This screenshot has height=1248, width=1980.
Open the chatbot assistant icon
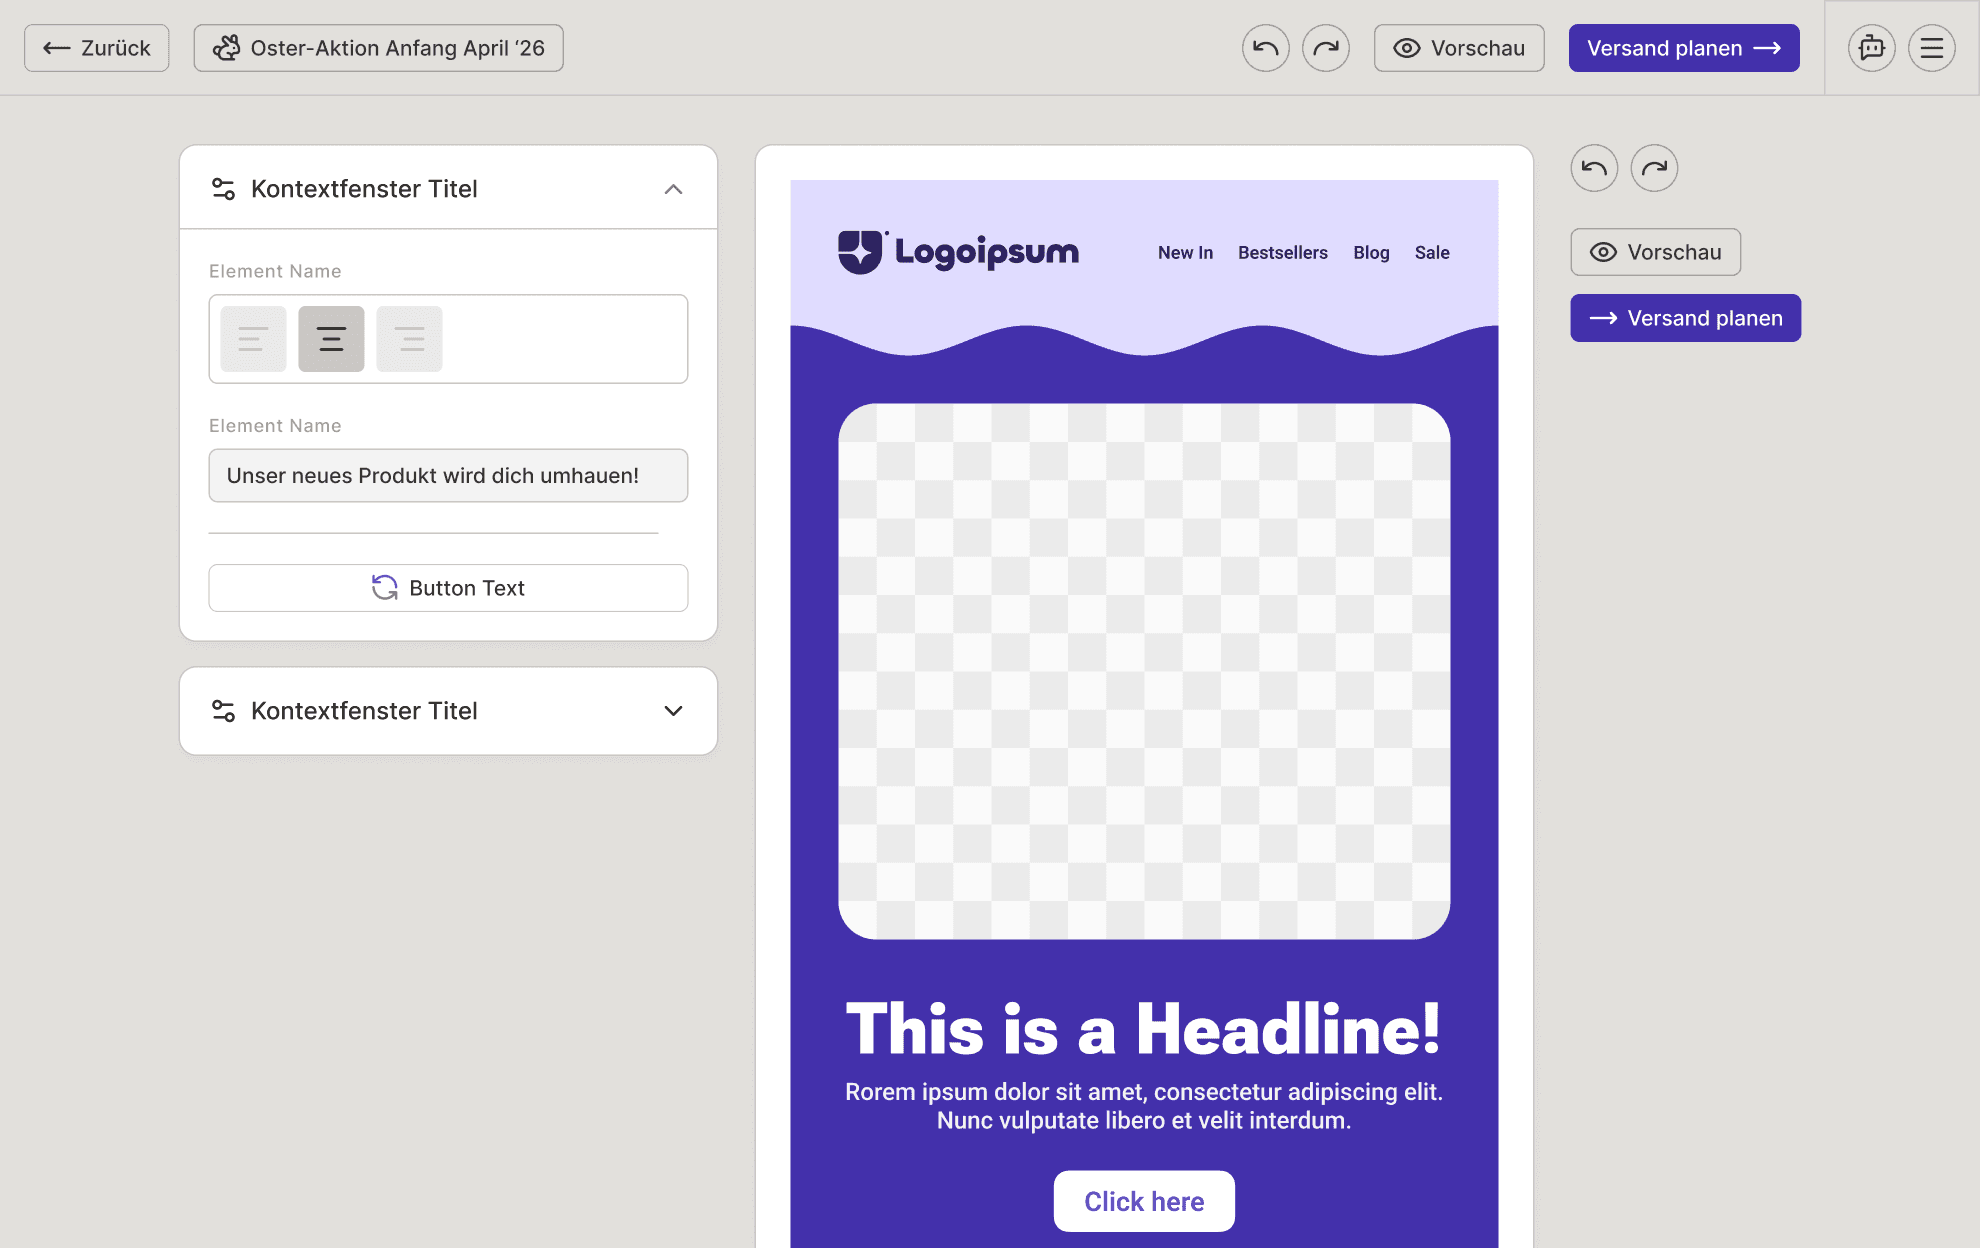tap(1871, 48)
